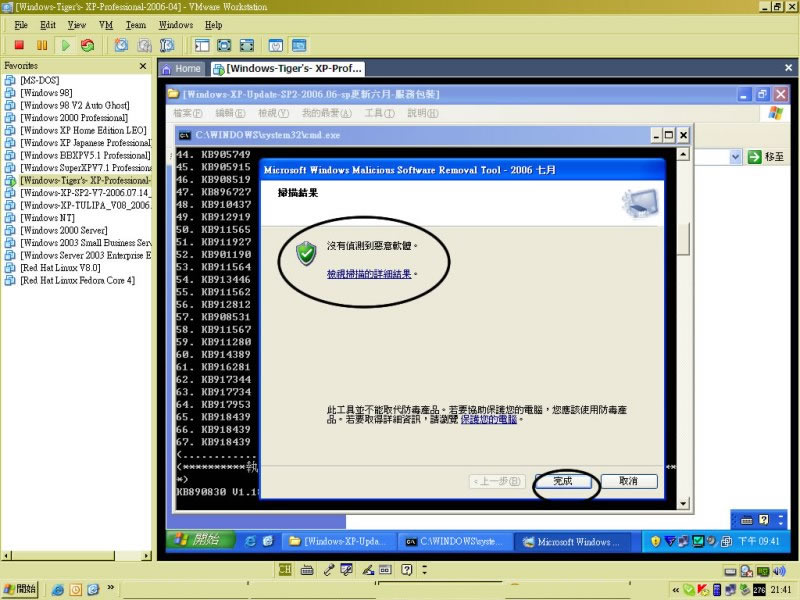Click the 取消 (Cancel) button
800x600 pixels.
pyautogui.click(x=629, y=481)
